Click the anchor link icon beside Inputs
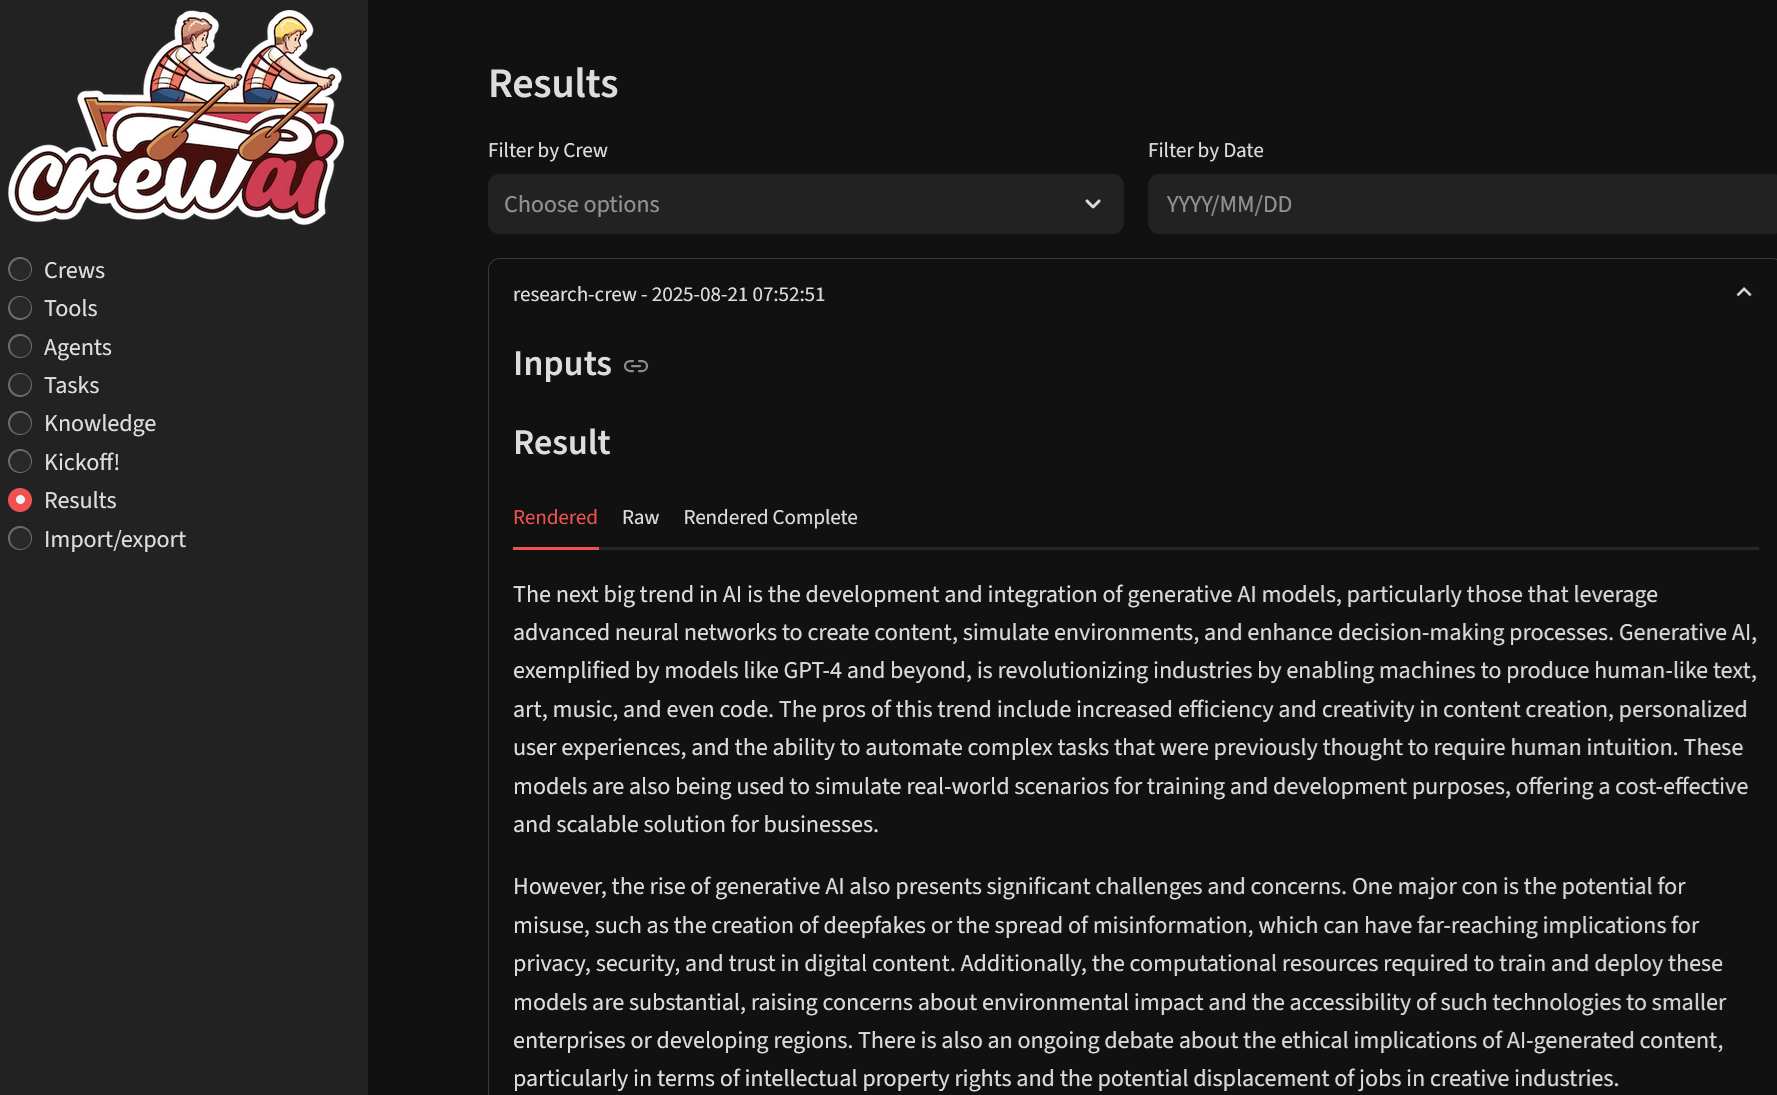 (636, 366)
